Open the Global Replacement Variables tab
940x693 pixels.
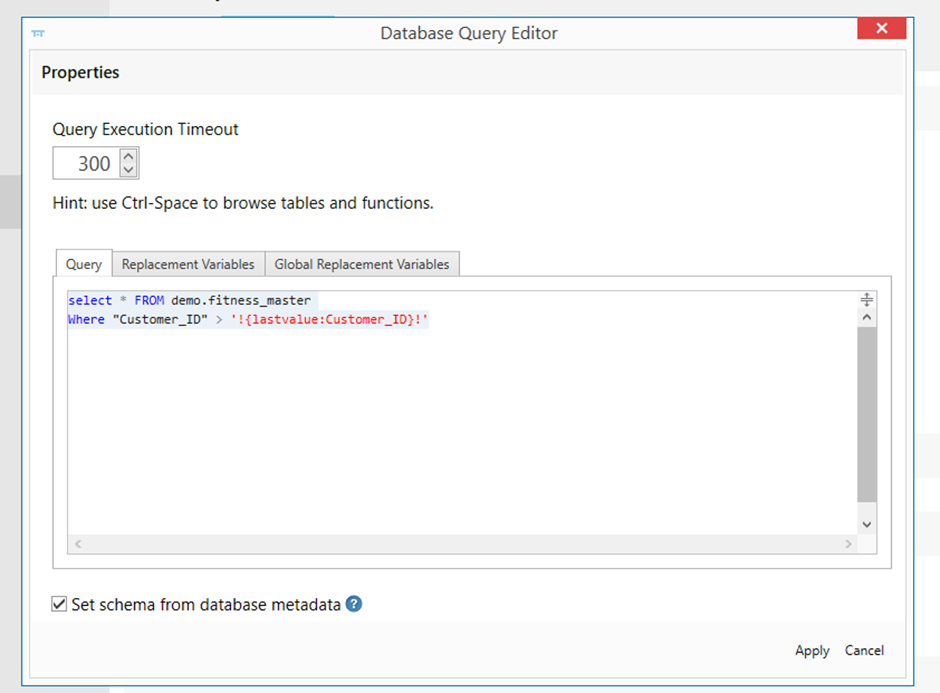(362, 264)
